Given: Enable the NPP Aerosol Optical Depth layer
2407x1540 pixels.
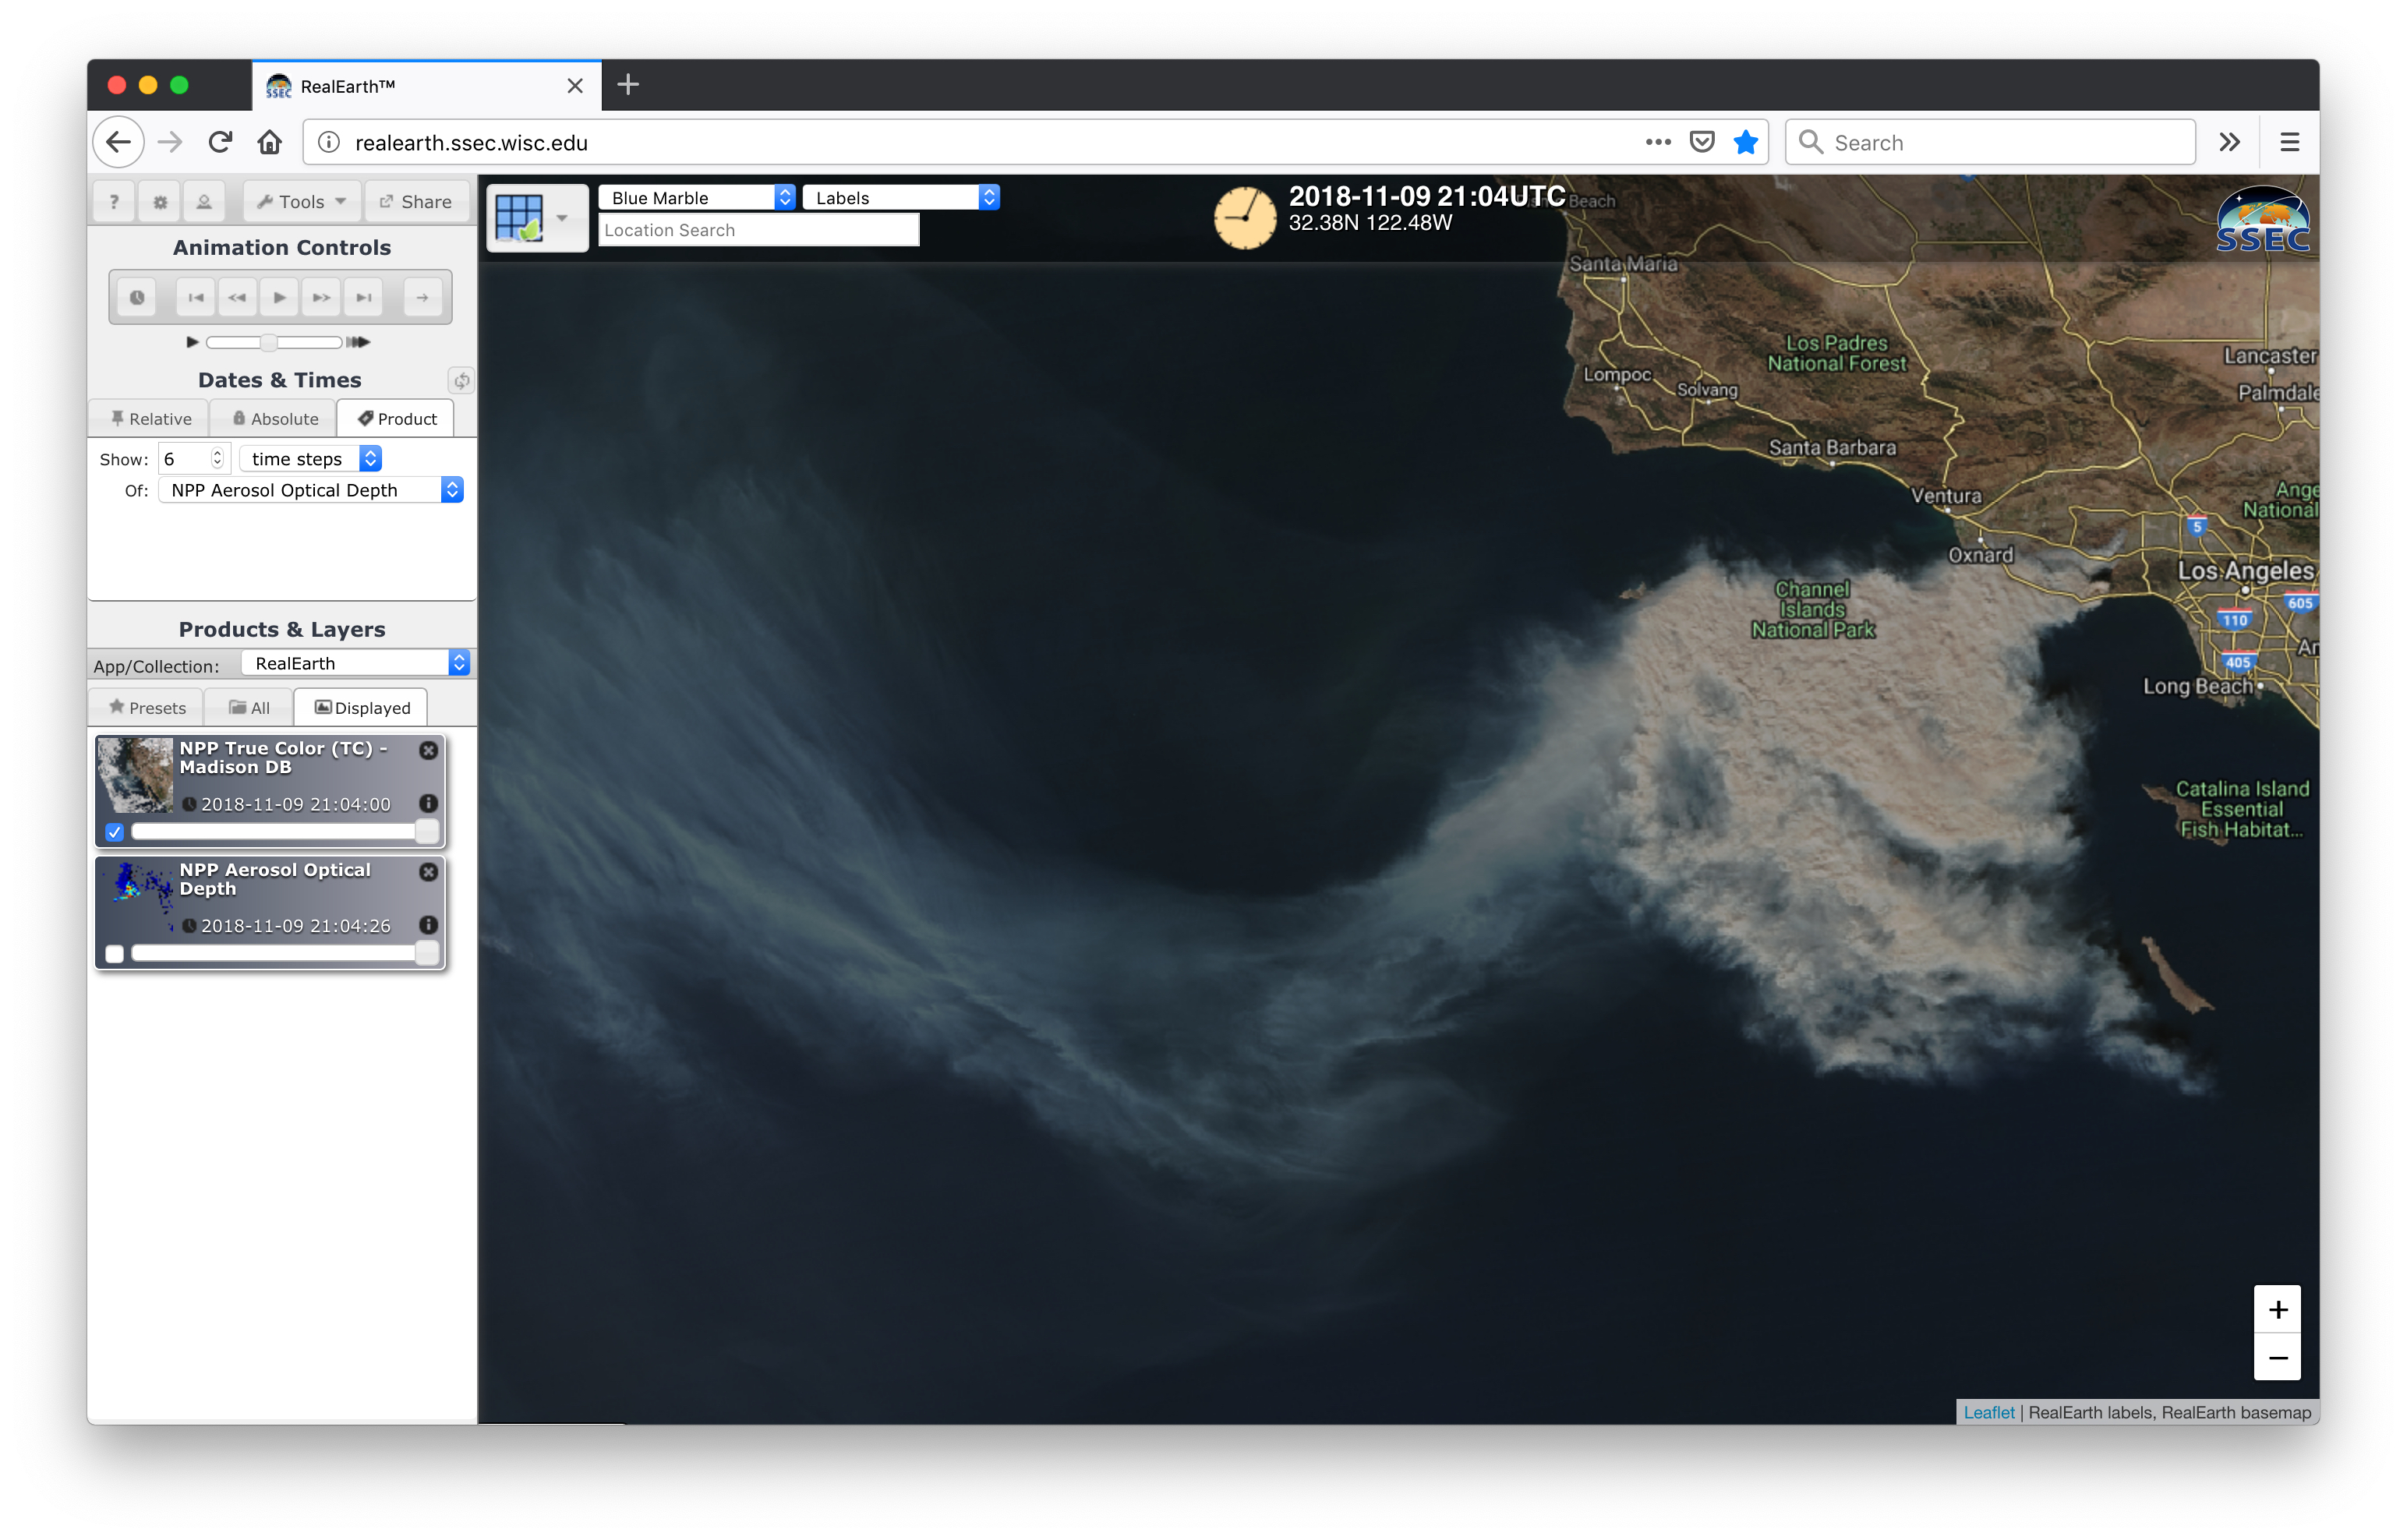Looking at the screenshot, I should click(115, 954).
